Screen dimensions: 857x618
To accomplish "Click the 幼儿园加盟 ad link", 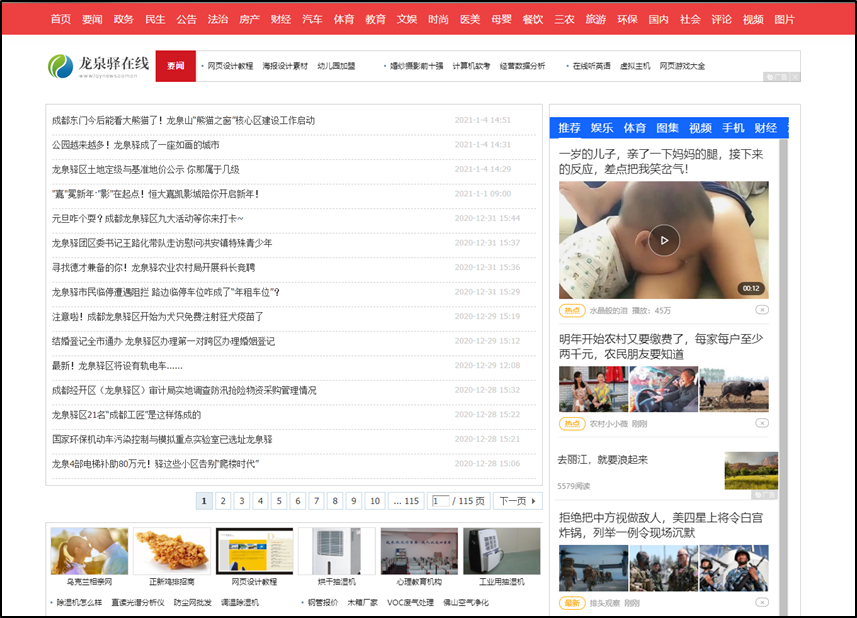I will click(x=336, y=66).
